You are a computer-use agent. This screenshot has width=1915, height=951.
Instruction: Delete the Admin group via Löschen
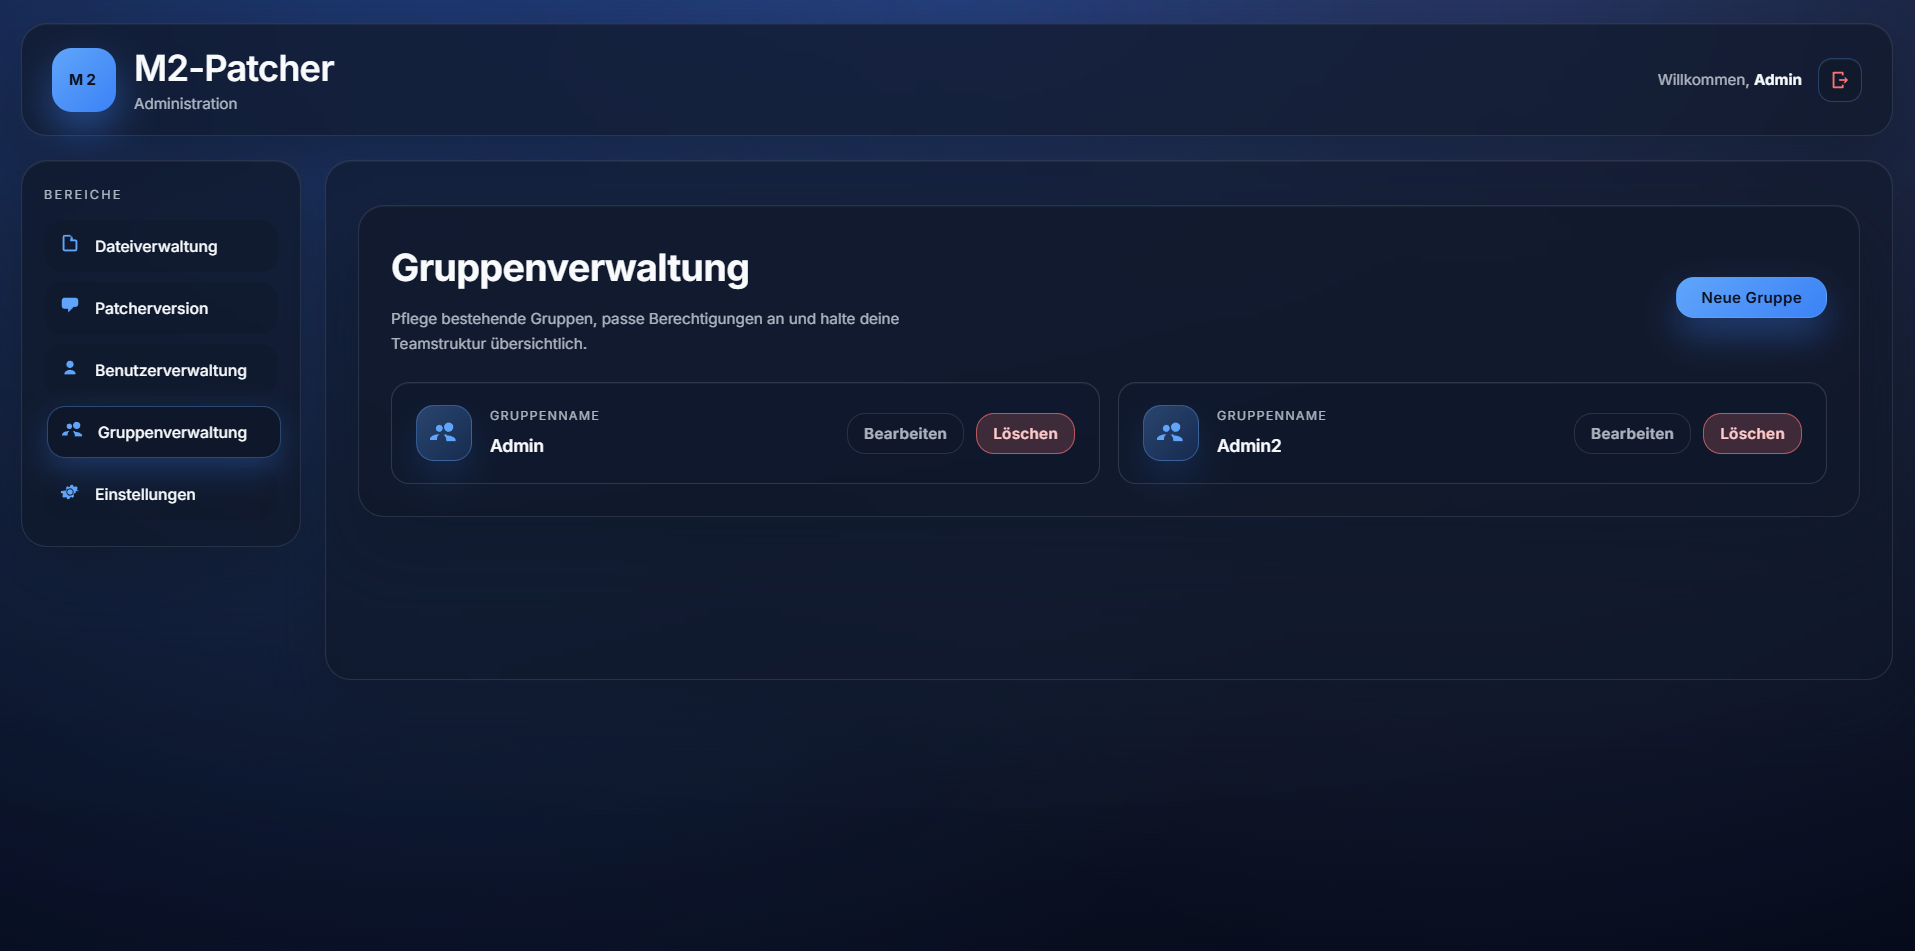click(1025, 434)
